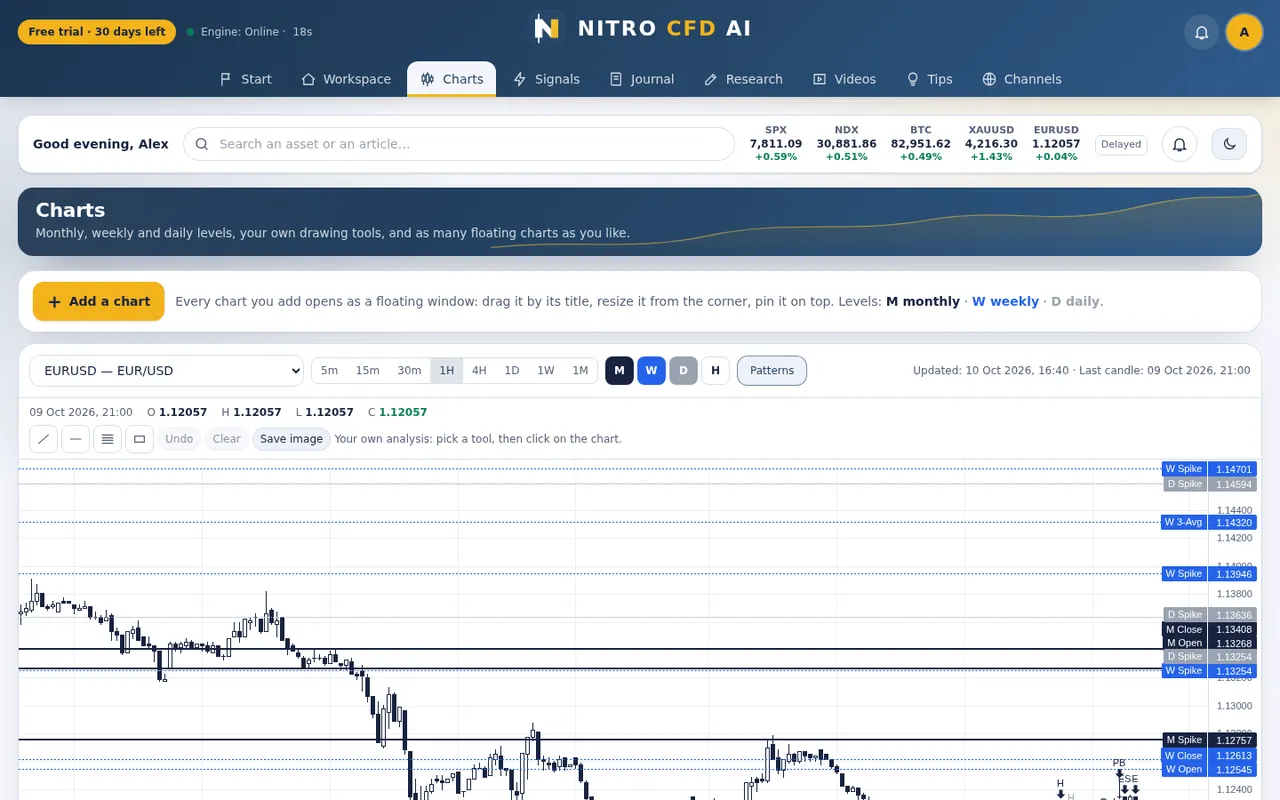
Task: Click the W 3-Avg level label
Action: 1184,522
